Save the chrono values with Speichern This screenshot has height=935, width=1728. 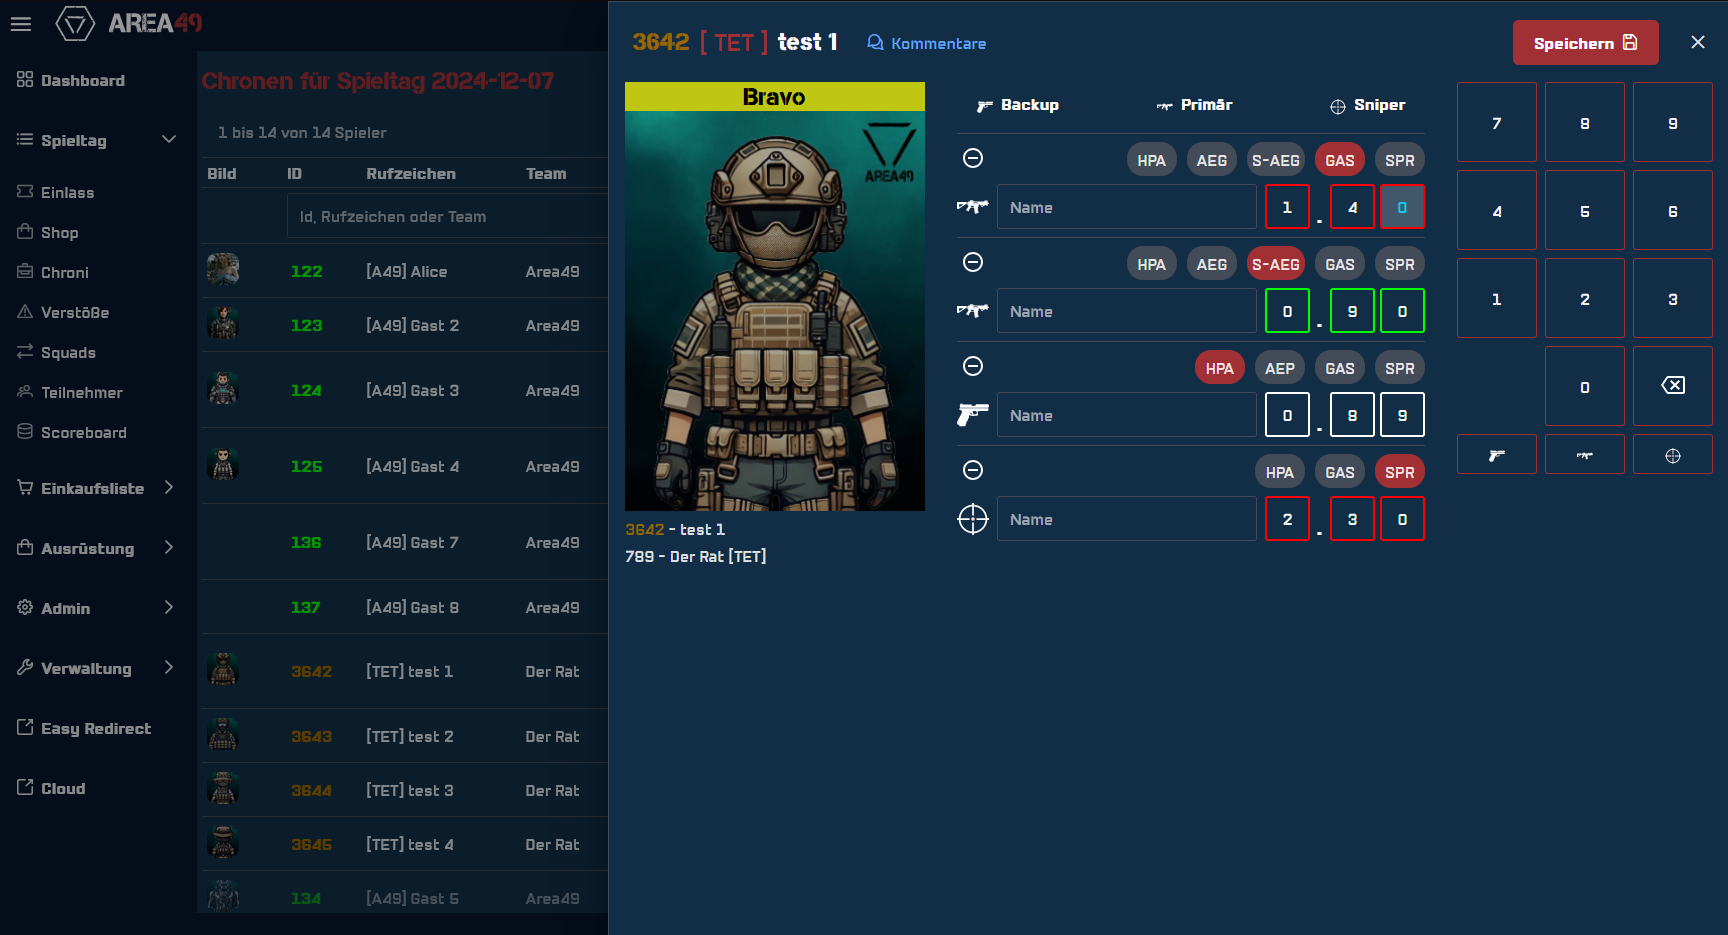pos(1586,43)
